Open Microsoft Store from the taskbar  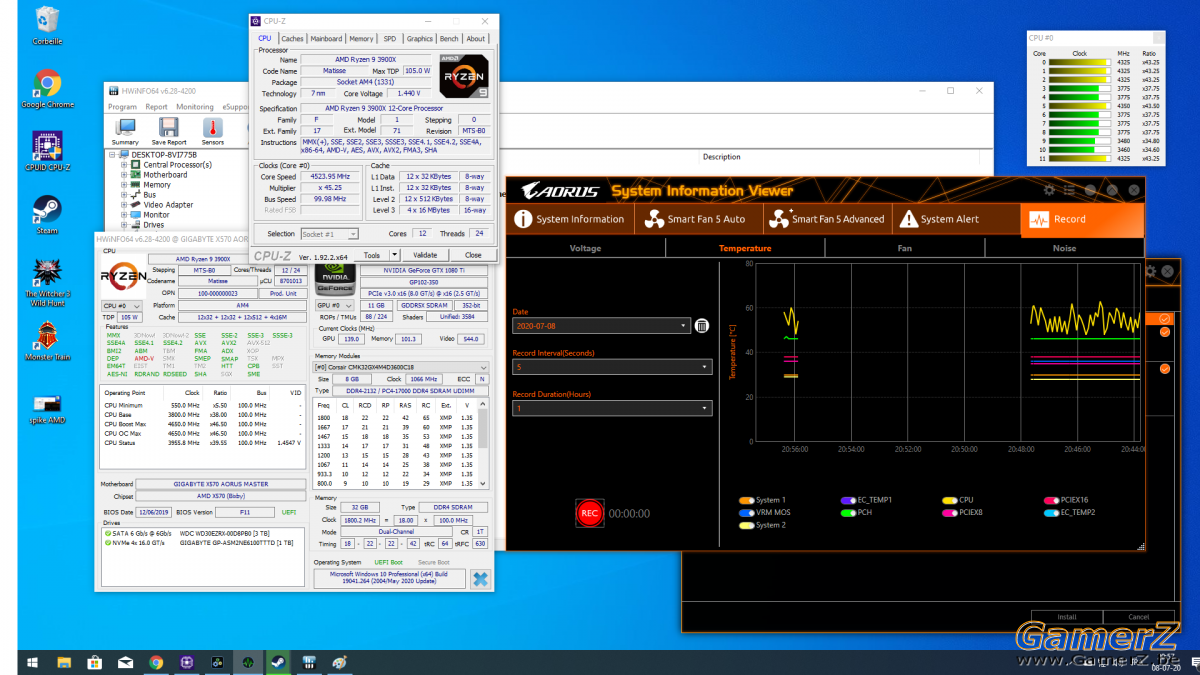[x=95, y=662]
